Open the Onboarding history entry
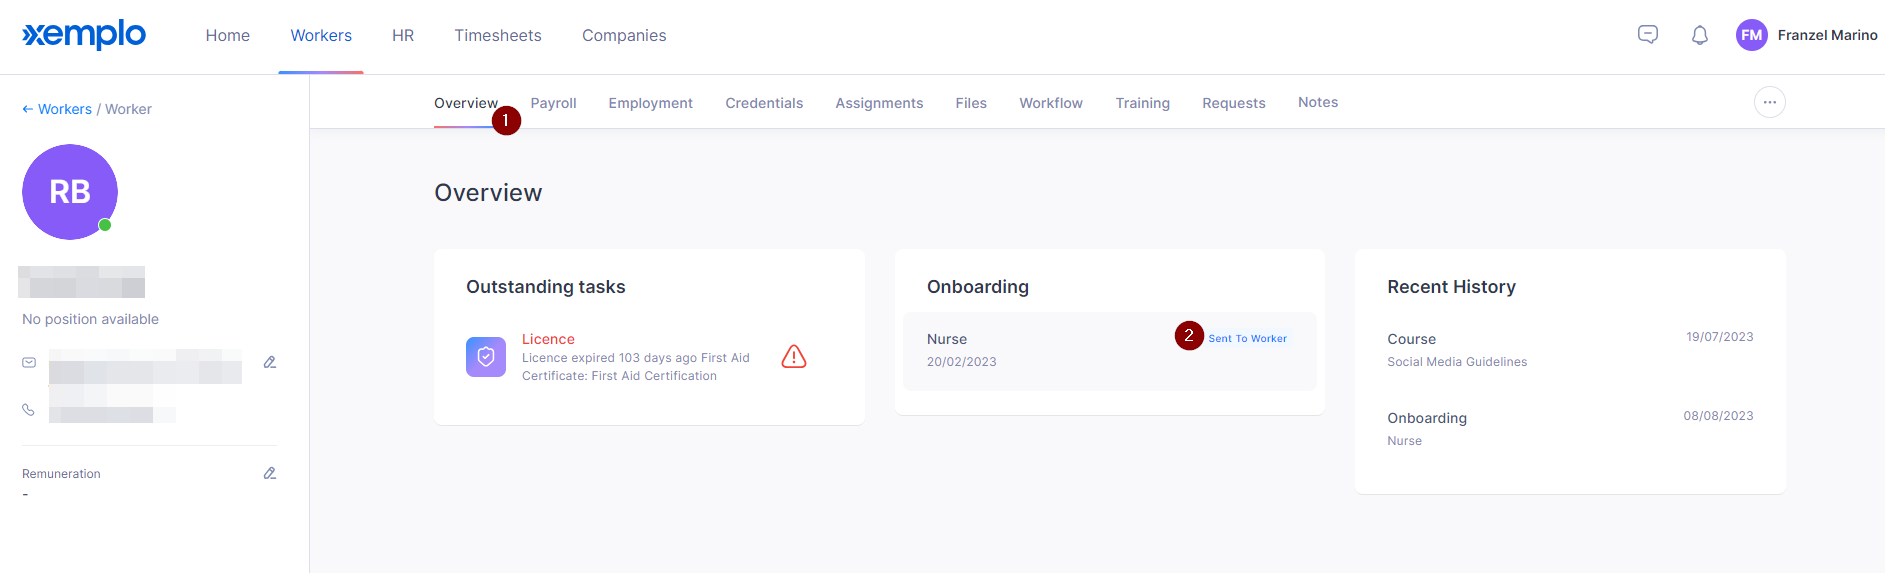 point(1427,418)
